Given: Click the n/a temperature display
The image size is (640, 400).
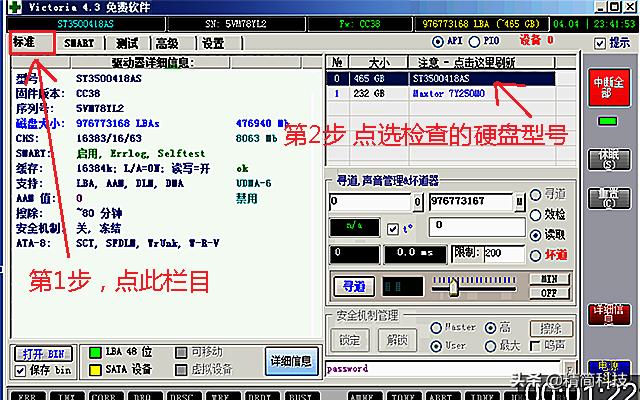Looking at the screenshot, I should click(354, 227).
